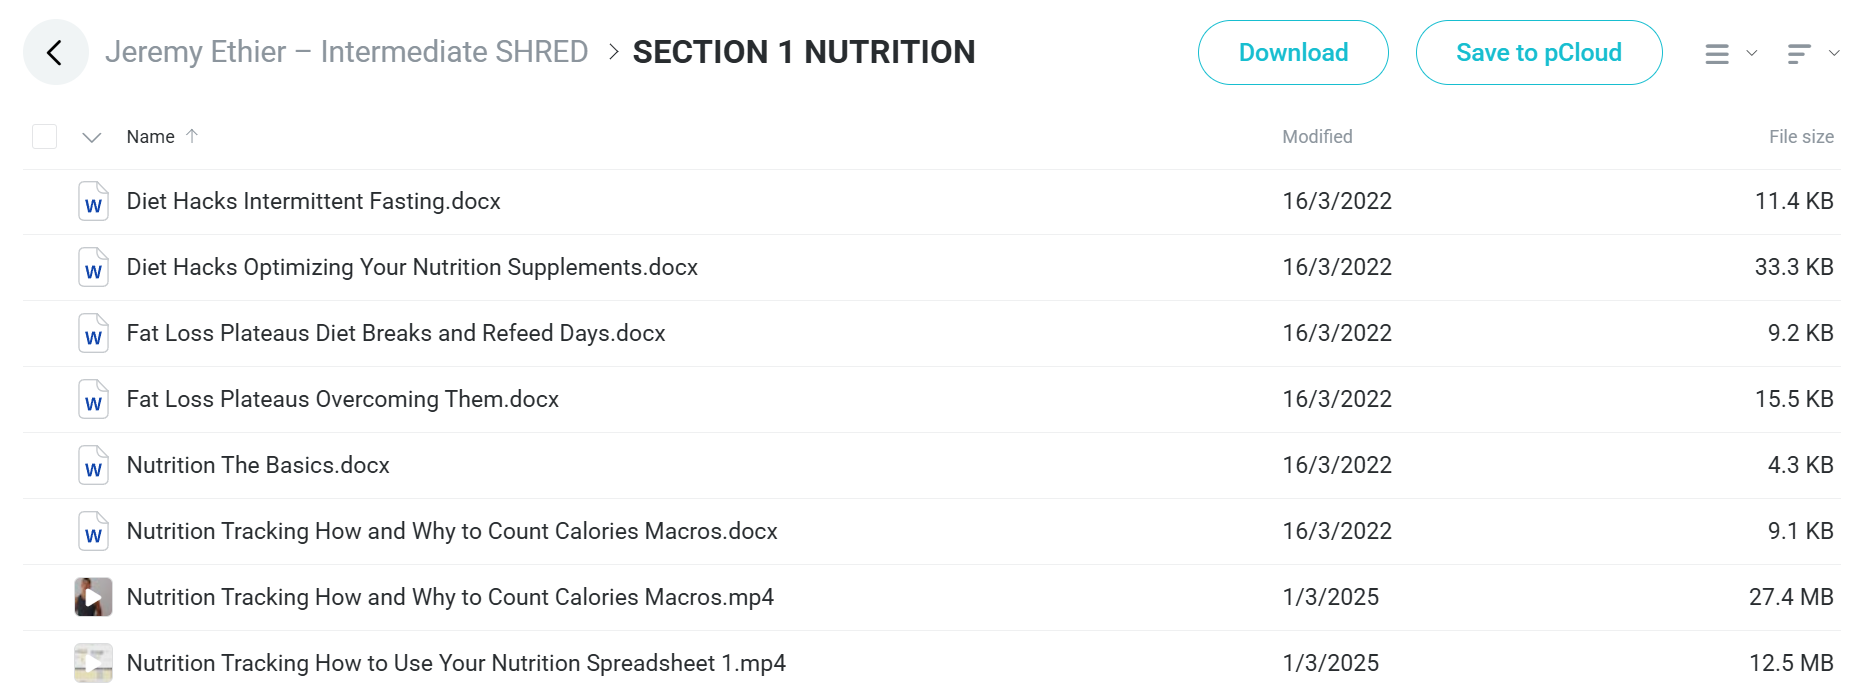Viewport: 1868px width, 696px height.
Task: Play the Count Calories Macros.mp4 video thumbnail
Action: pyautogui.click(x=93, y=597)
